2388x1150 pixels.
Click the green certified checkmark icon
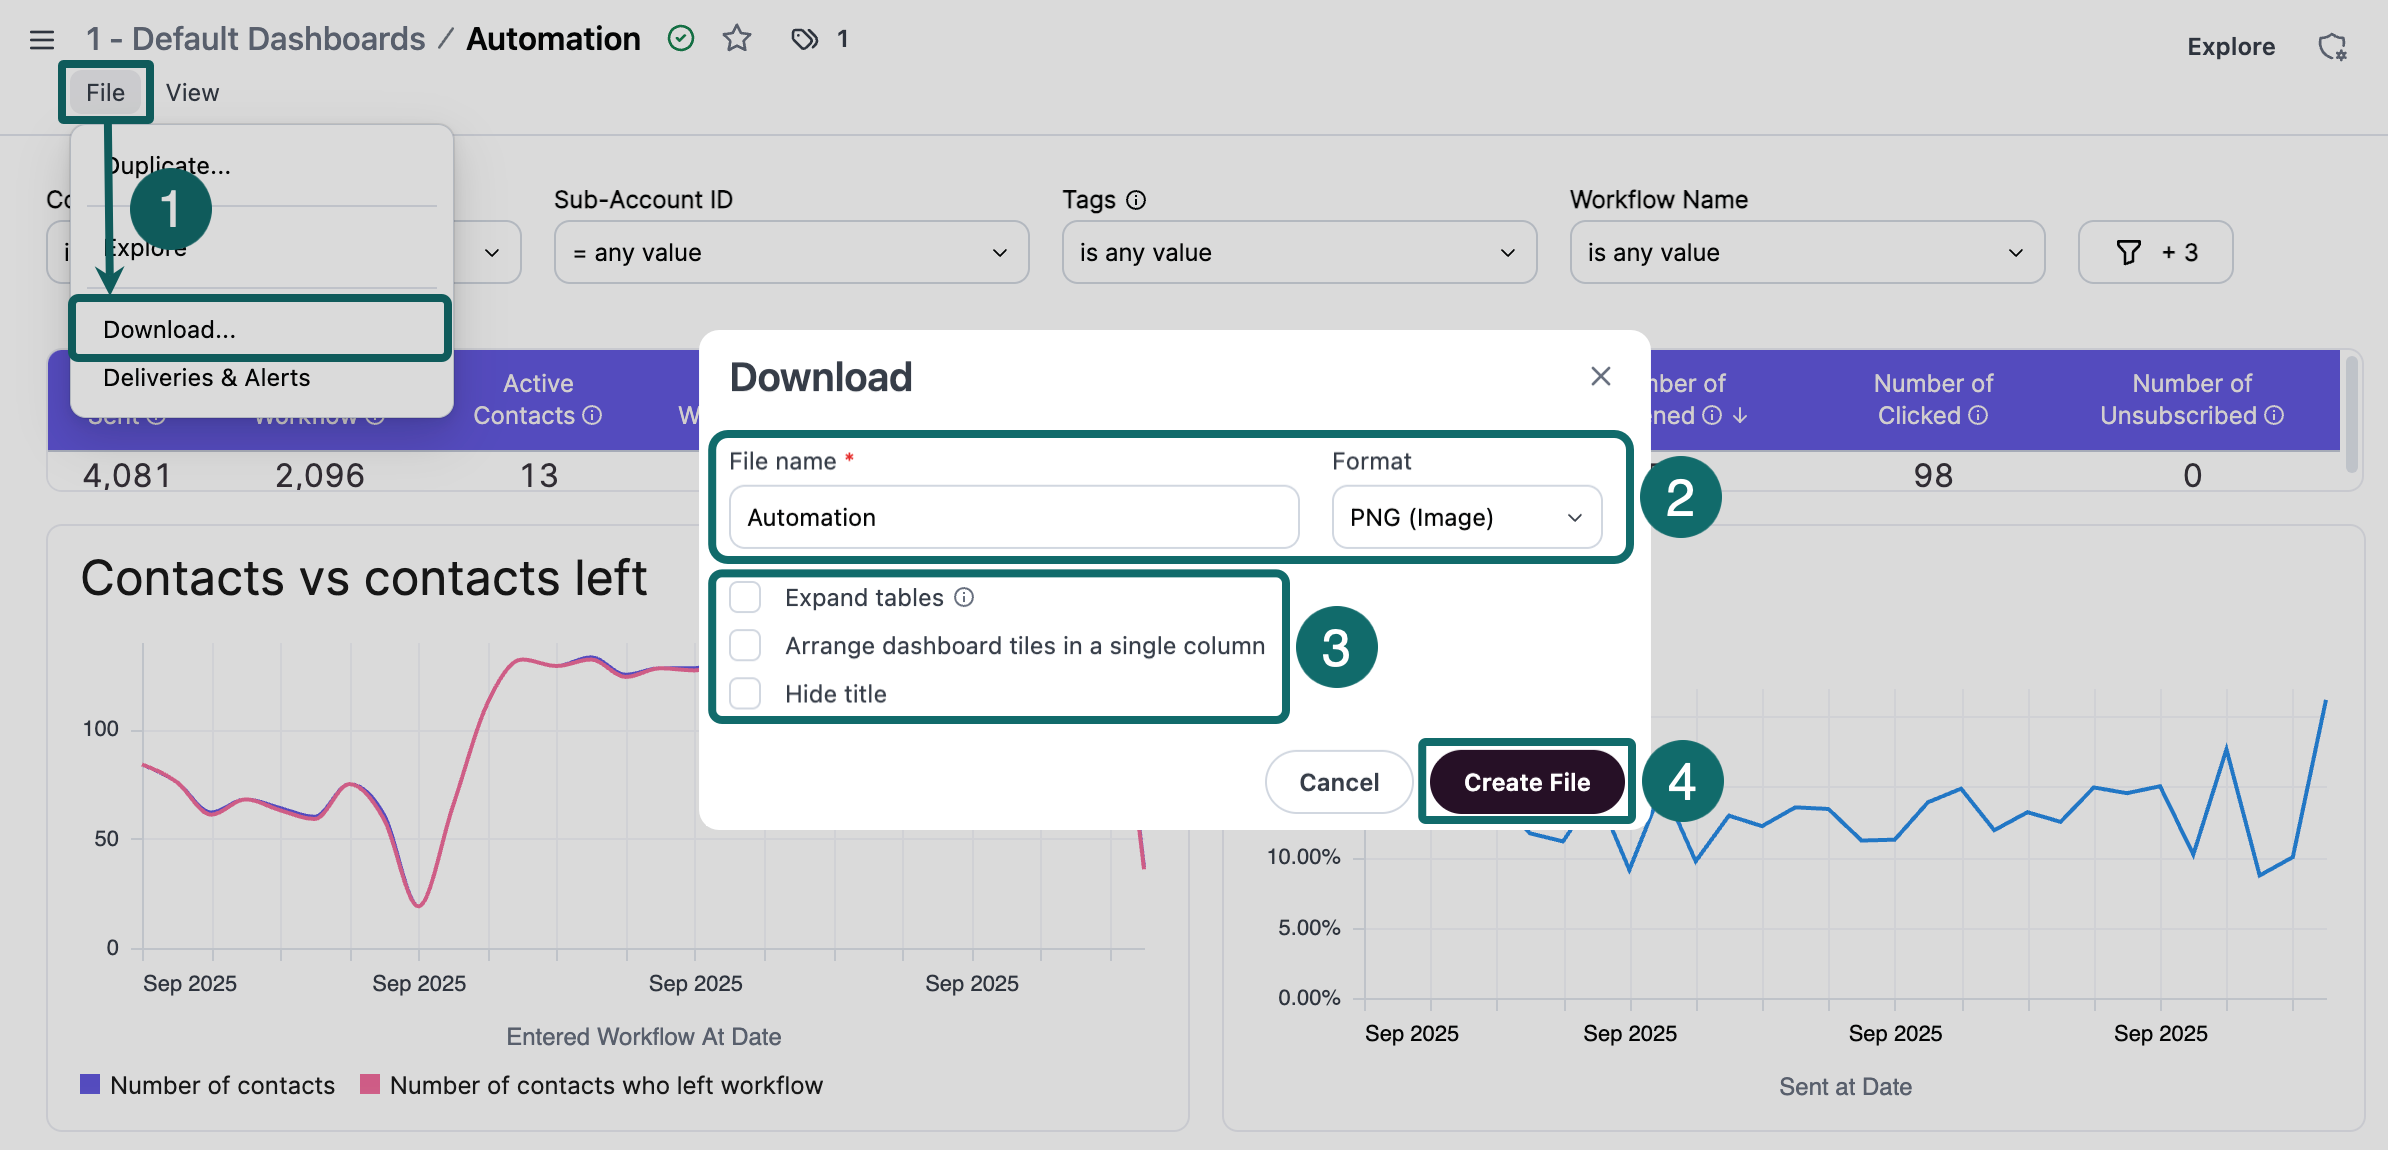point(681,39)
